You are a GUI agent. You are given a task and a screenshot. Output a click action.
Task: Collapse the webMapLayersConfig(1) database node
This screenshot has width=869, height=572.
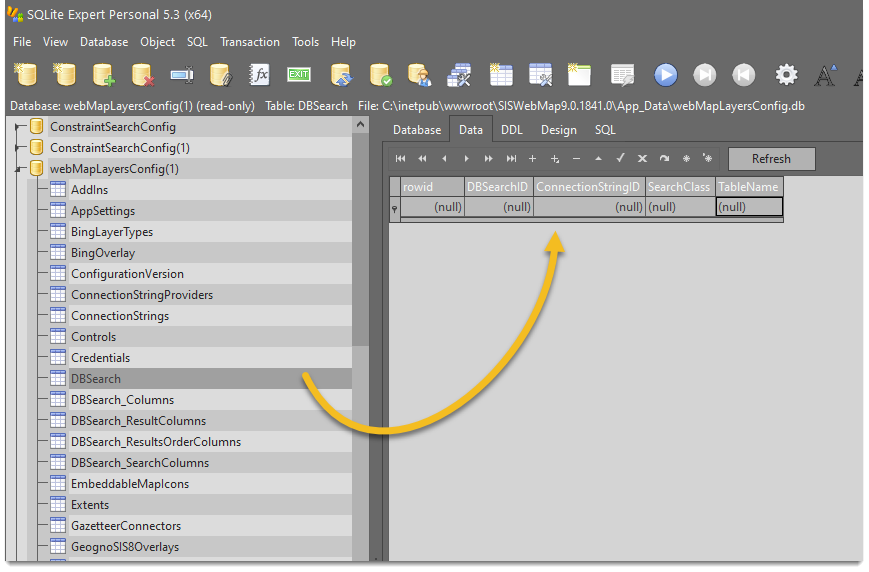(18, 169)
